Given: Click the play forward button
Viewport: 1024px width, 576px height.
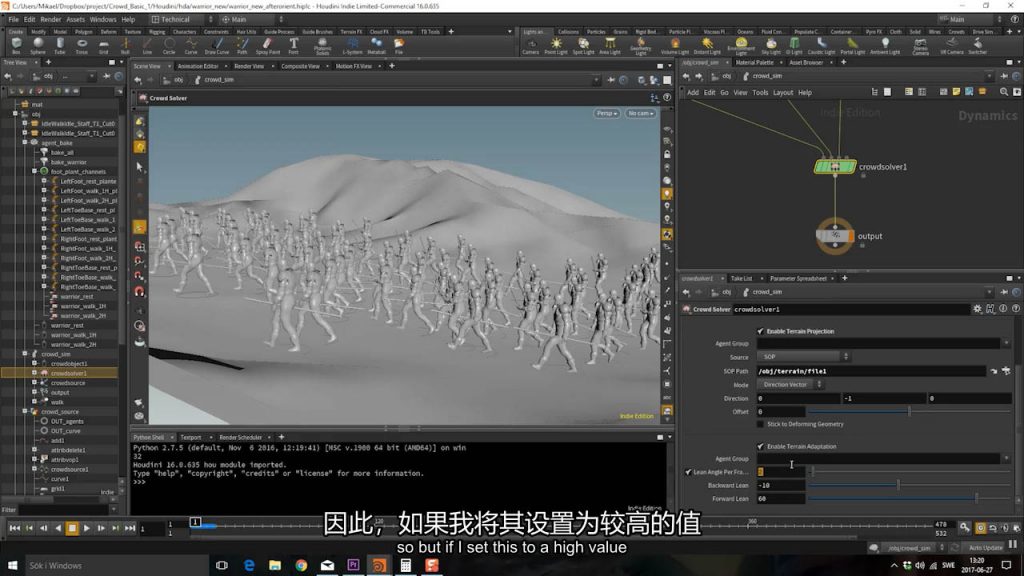Looking at the screenshot, I should point(86,528).
